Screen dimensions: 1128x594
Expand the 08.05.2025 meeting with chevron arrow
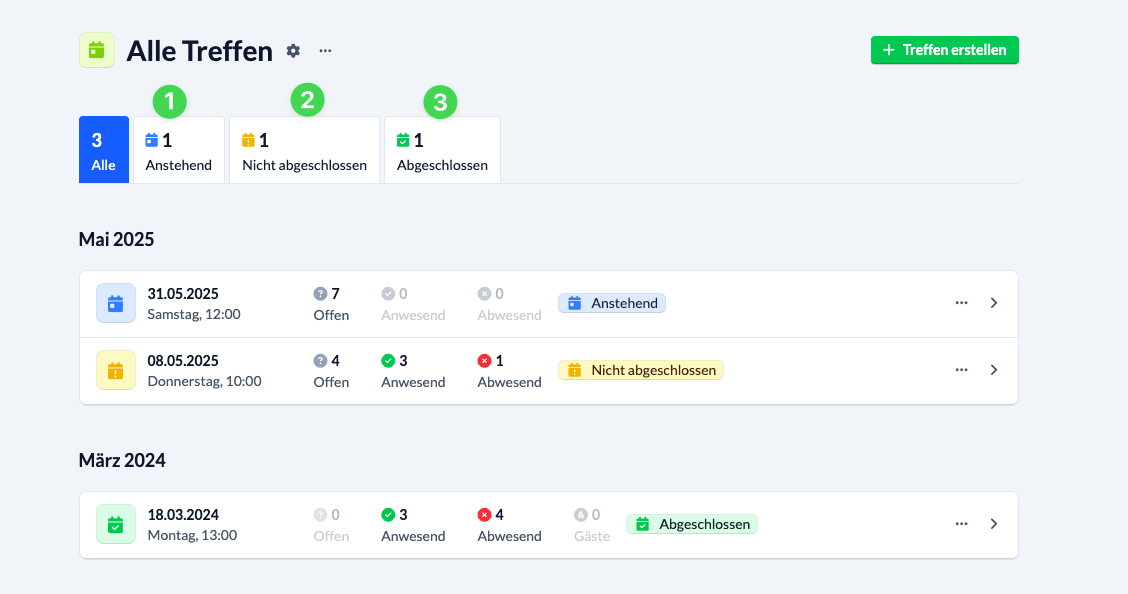(993, 370)
